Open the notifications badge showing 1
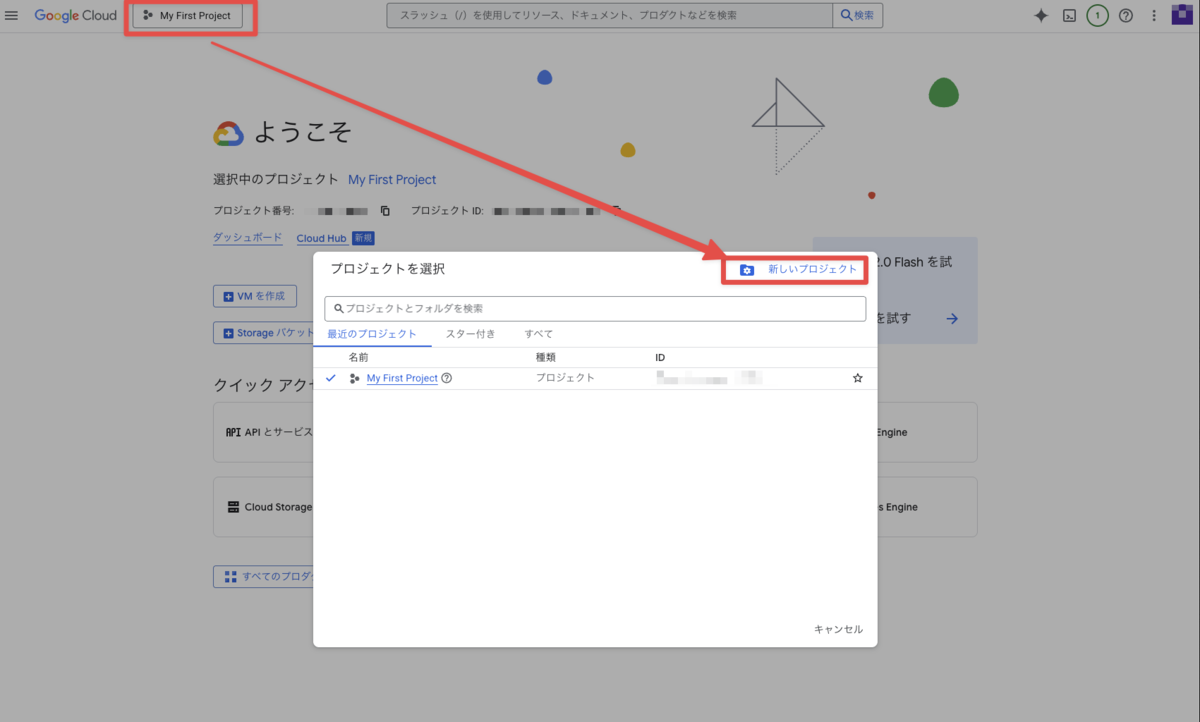 coord(1097,16)
